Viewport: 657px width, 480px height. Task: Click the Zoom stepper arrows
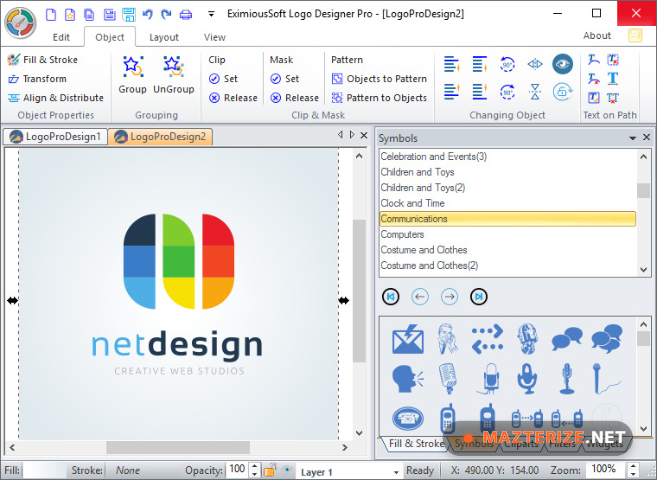point(634,470)
